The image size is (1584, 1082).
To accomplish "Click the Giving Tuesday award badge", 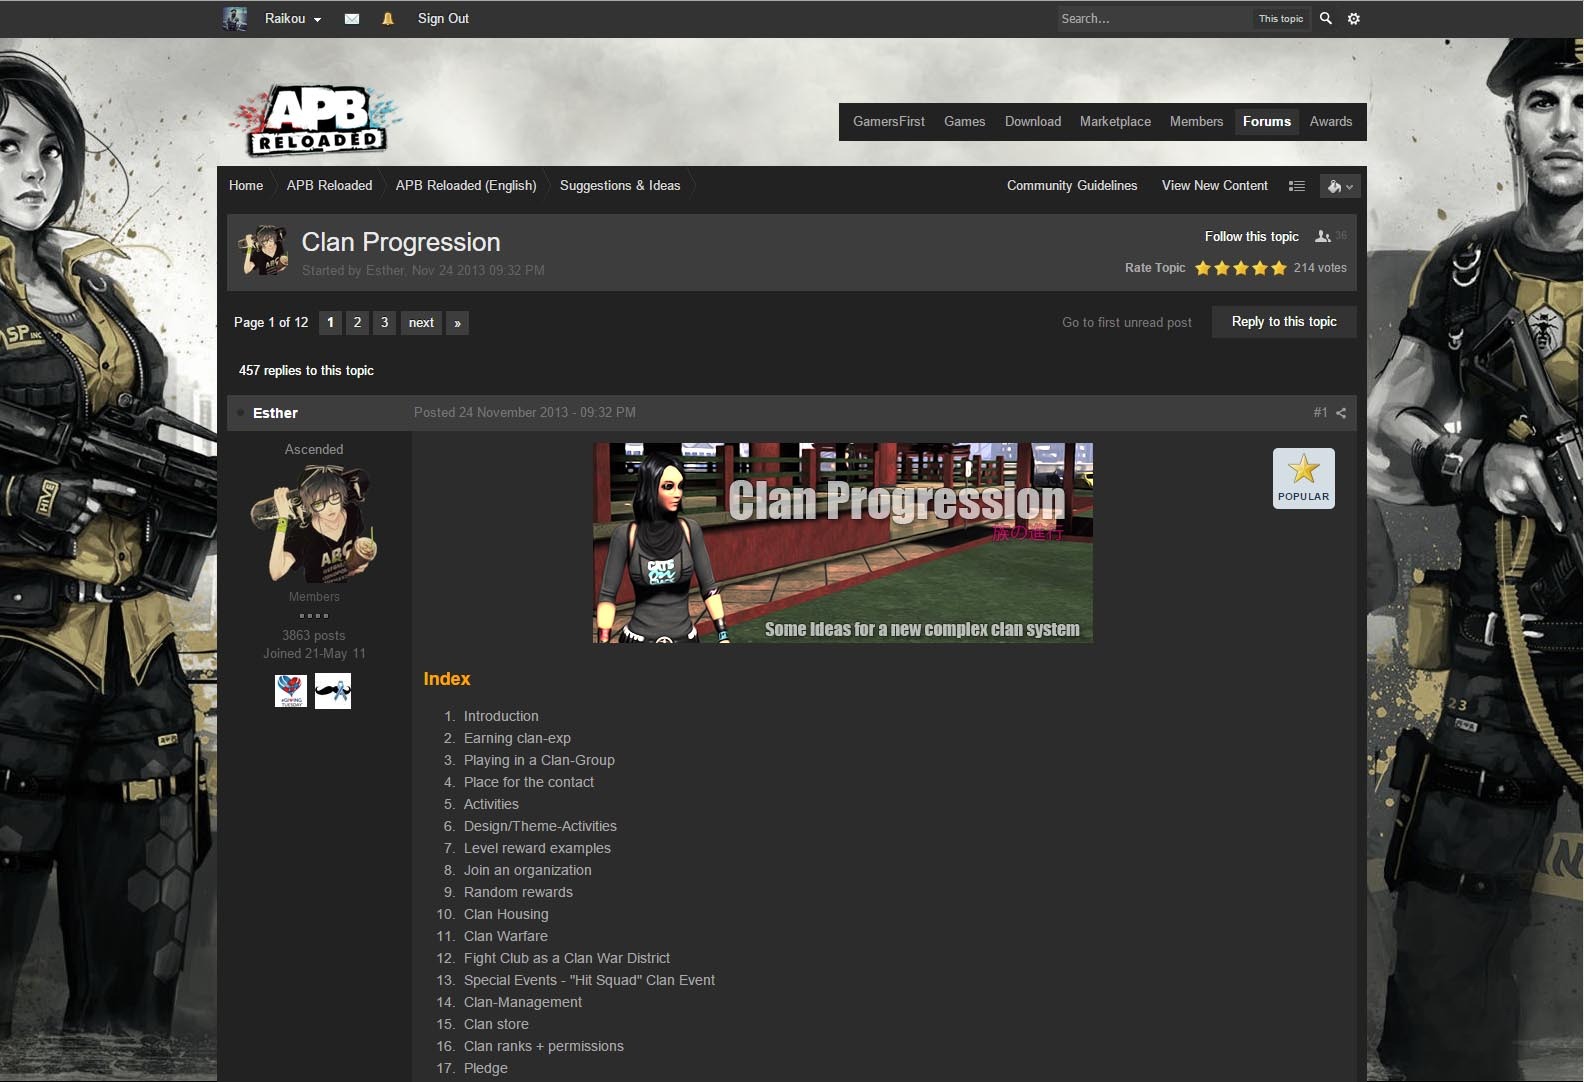I will [291, 690].
